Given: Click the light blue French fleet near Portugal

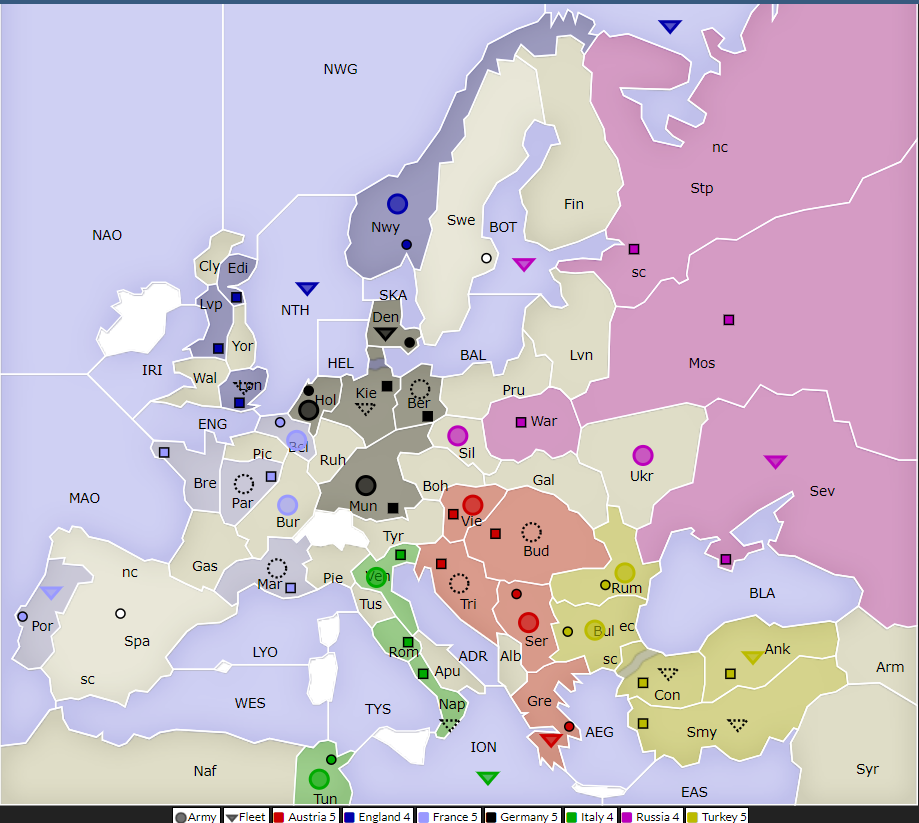Looking at the screenshot, I should pos(51,593).
